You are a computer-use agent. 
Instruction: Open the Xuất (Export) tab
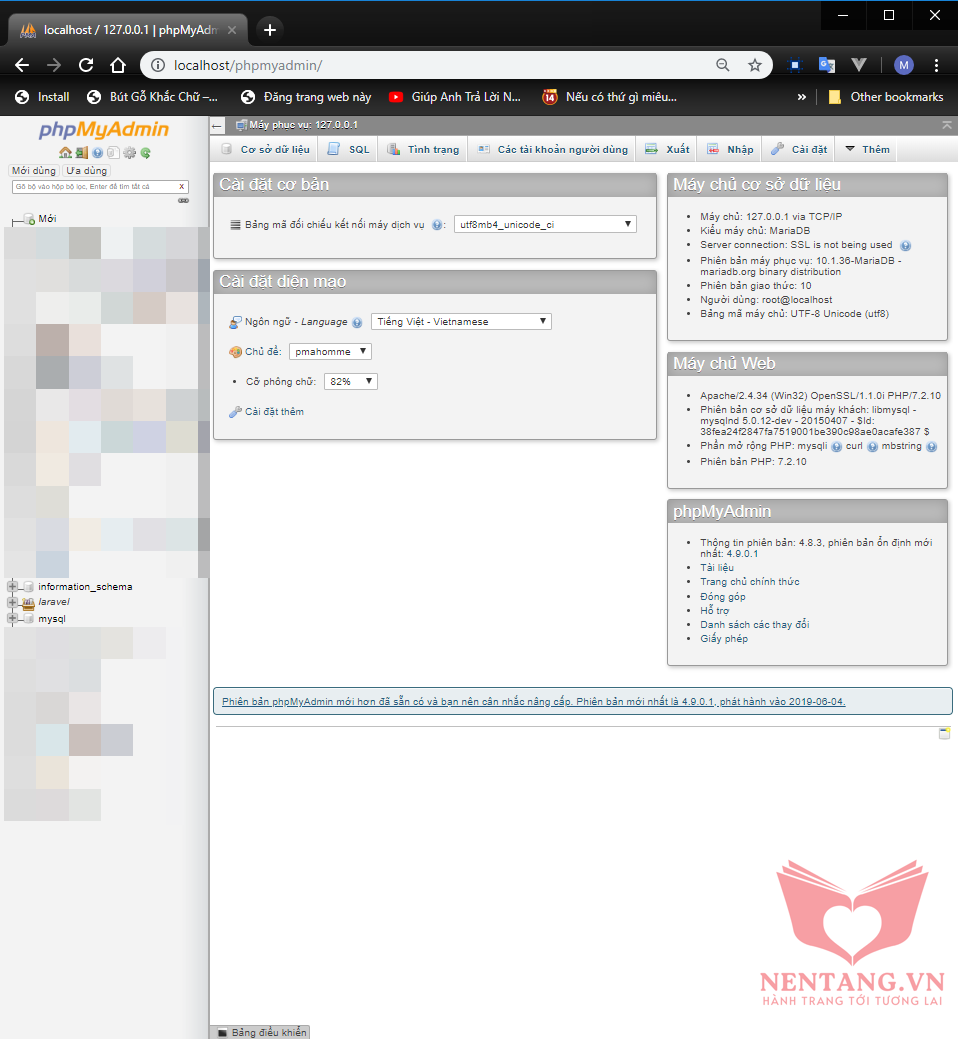coord(667,150)
